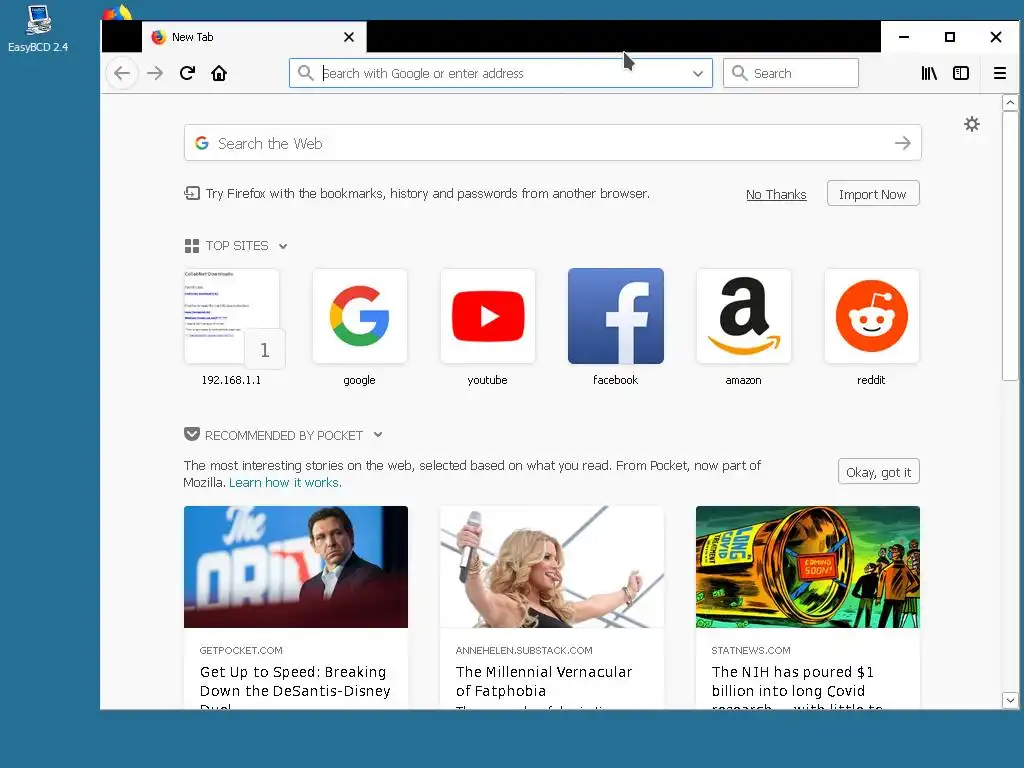This screenshot has height=768, width=1024.
Task: Select the New Tab tab
Action: click(254, 37)
